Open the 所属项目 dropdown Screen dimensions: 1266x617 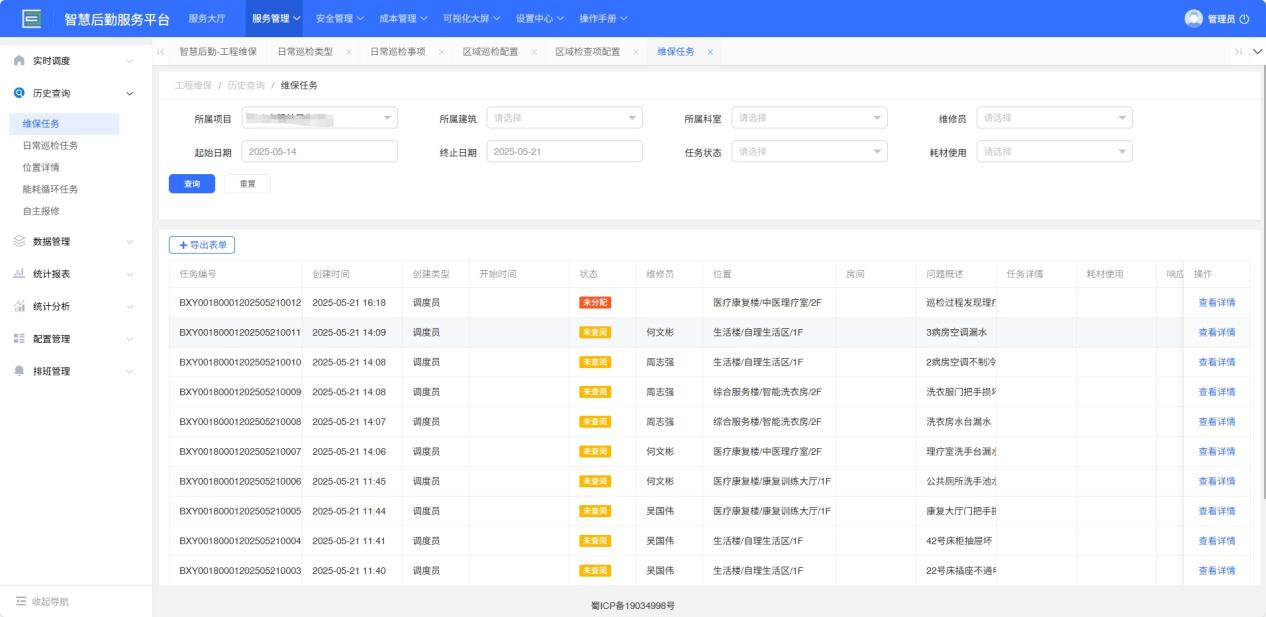(x=318, y=118)
